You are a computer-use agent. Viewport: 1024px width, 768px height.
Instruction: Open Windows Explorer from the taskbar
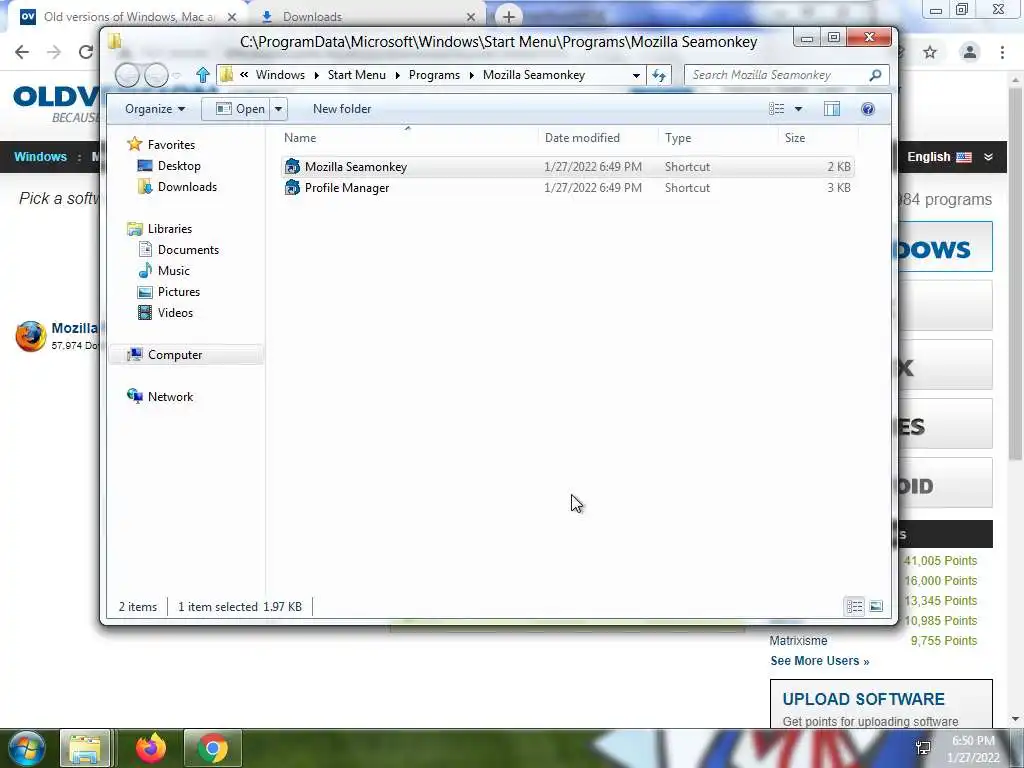[x=85, y=748]
